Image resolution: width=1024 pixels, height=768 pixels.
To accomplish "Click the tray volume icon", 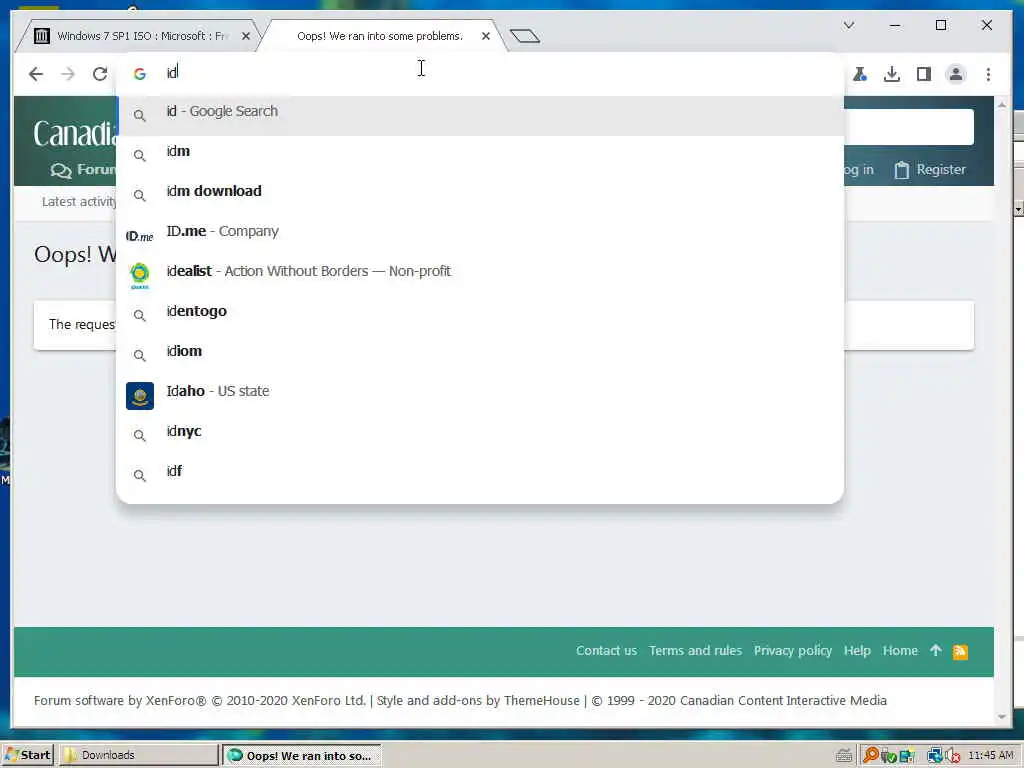I will [x=952, y=756].
